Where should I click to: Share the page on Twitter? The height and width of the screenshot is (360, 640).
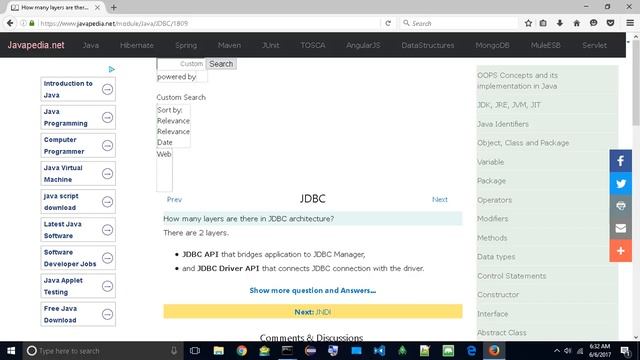[x=620, y=183]
